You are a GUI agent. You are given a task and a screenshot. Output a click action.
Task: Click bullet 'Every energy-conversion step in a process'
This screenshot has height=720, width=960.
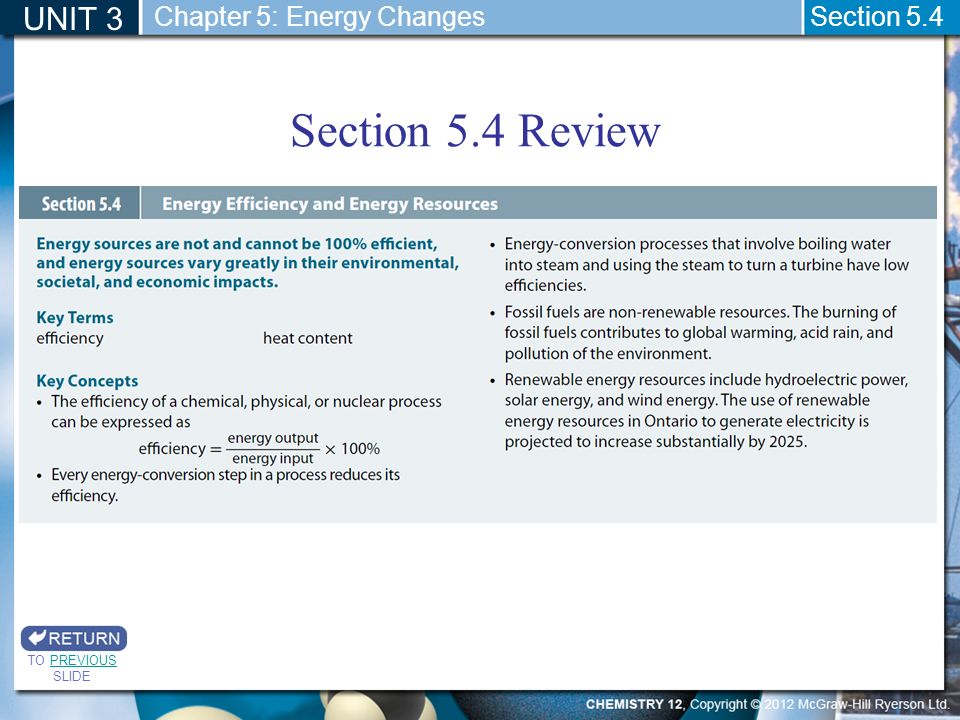point(225,485)
